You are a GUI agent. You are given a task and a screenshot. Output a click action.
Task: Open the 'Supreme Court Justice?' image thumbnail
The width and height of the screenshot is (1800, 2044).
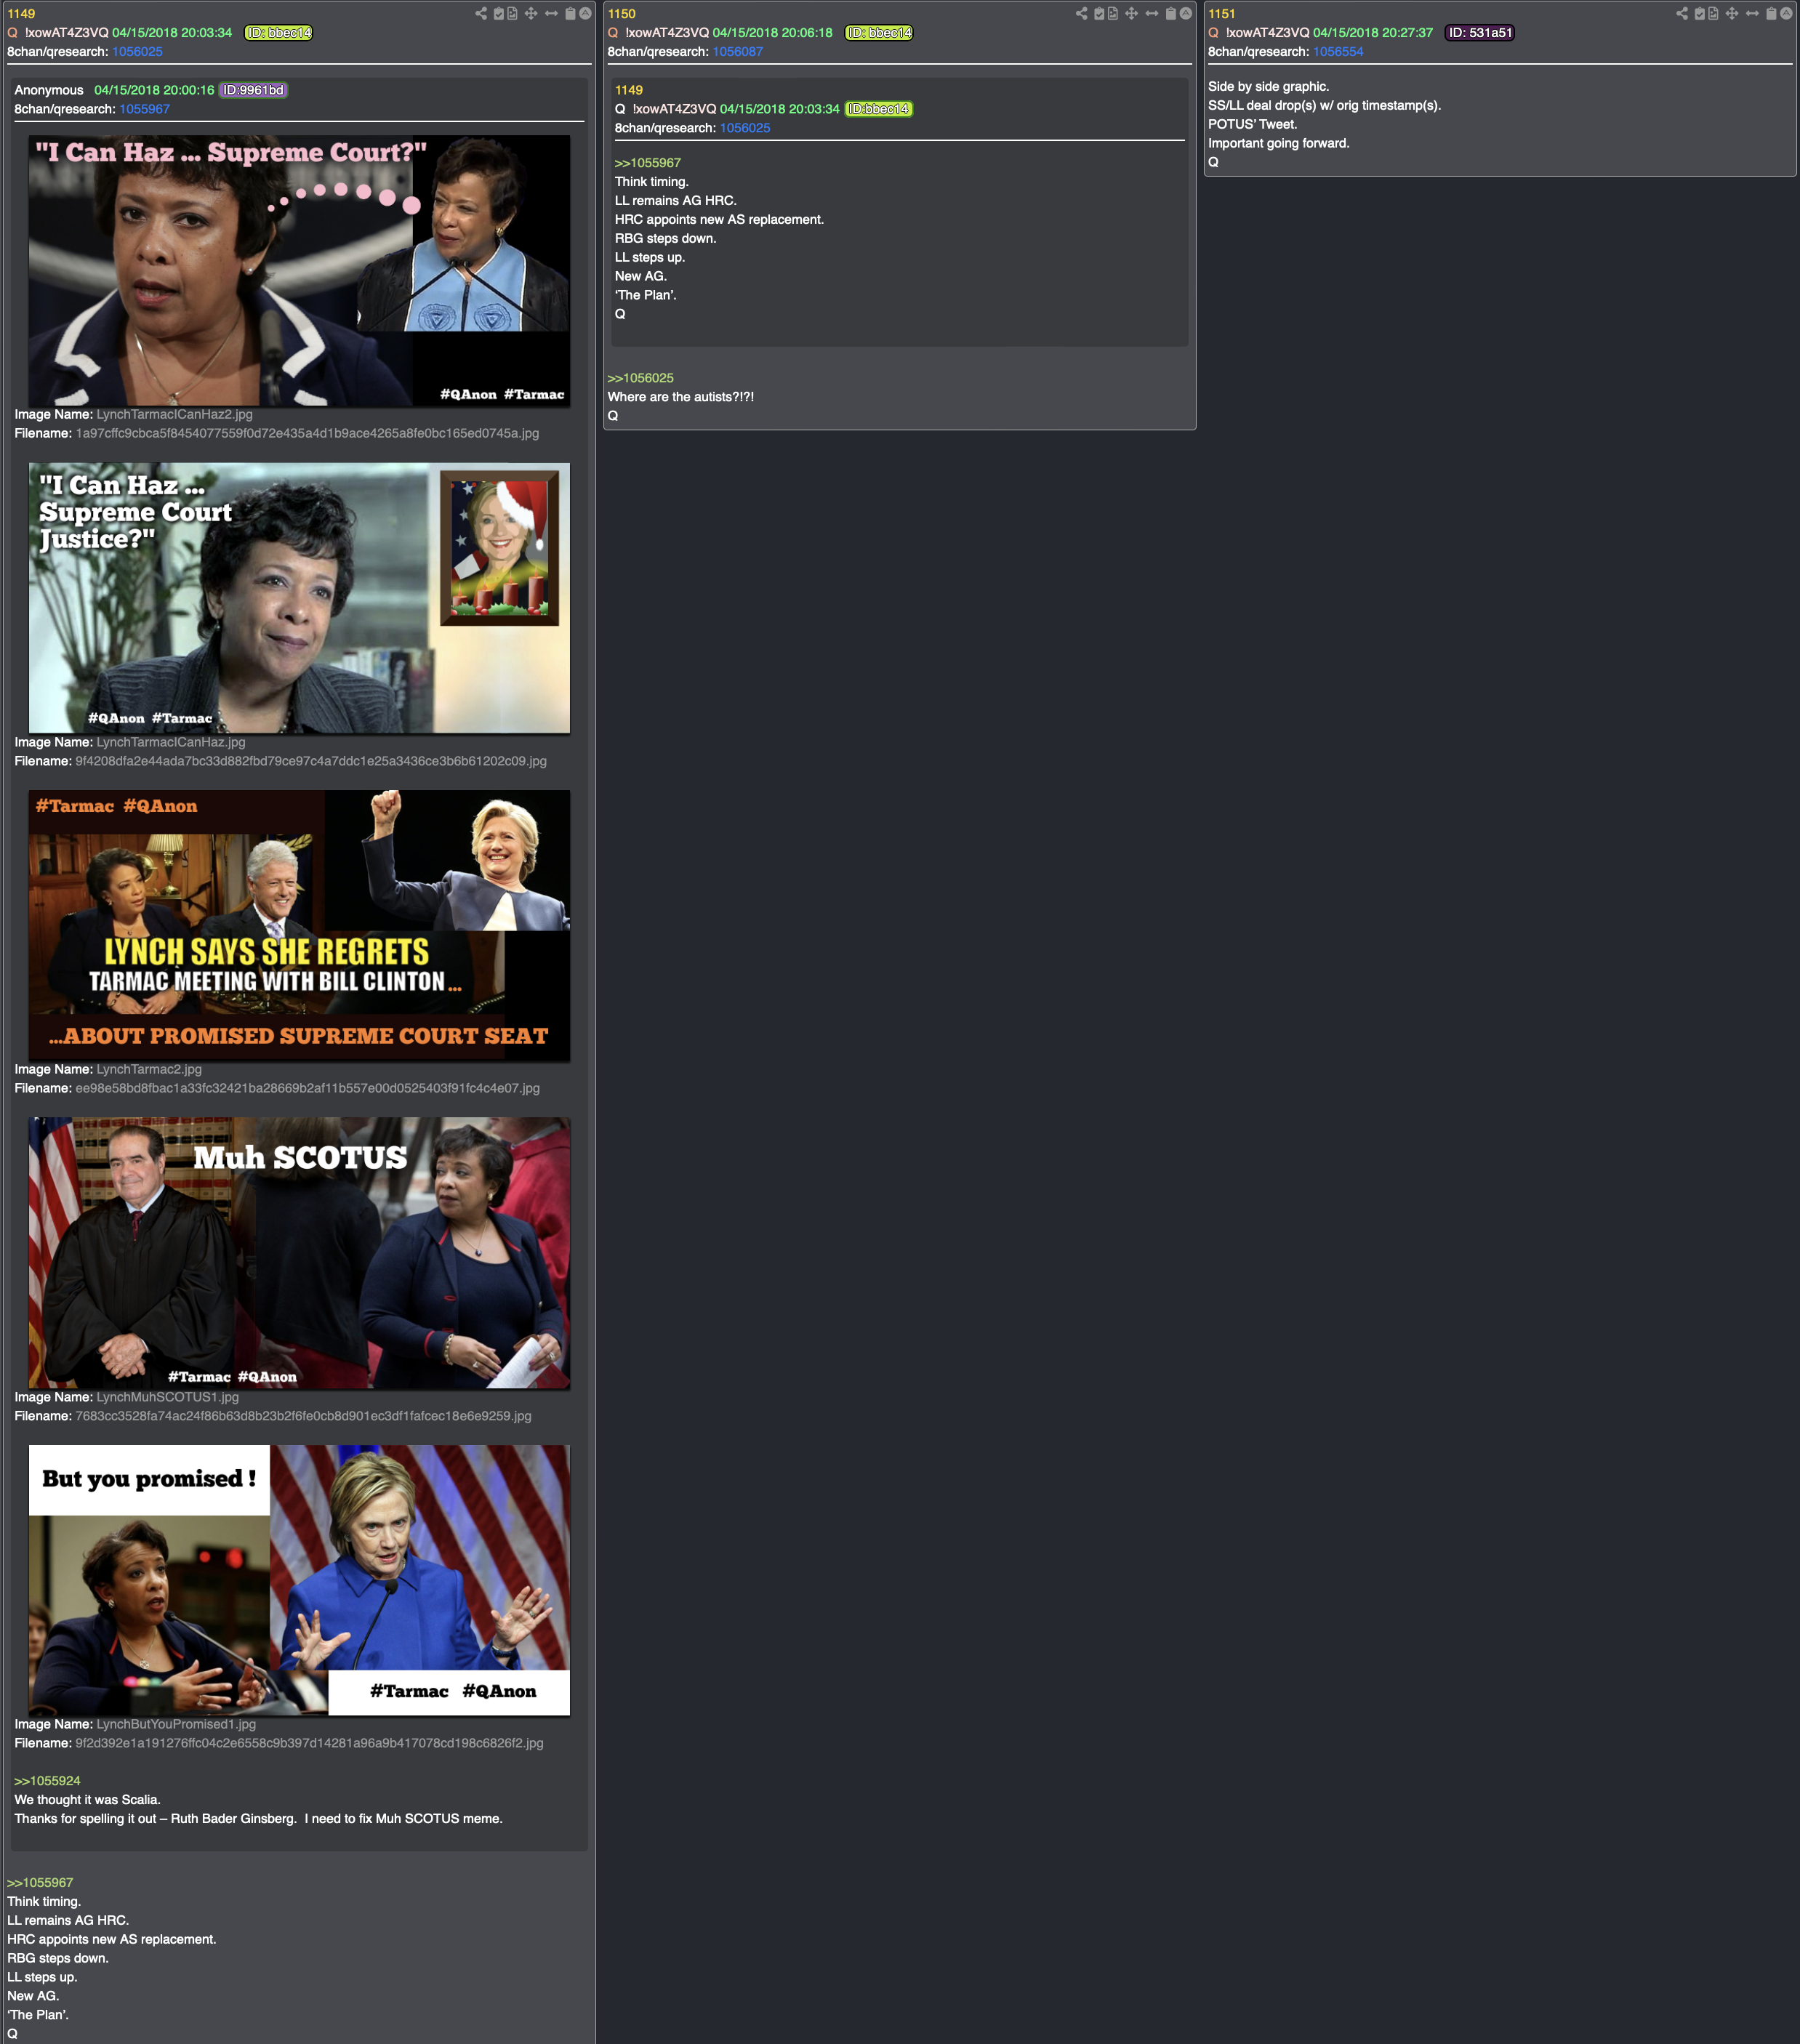(299, 598)
